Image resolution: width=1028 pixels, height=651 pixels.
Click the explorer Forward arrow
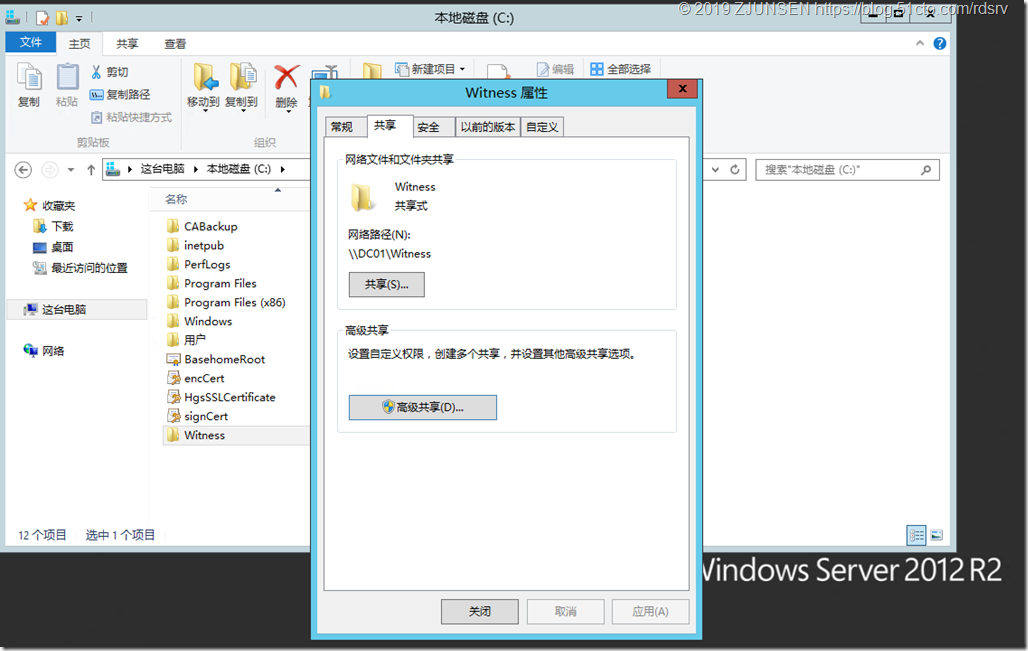click(x=50, y=170)
